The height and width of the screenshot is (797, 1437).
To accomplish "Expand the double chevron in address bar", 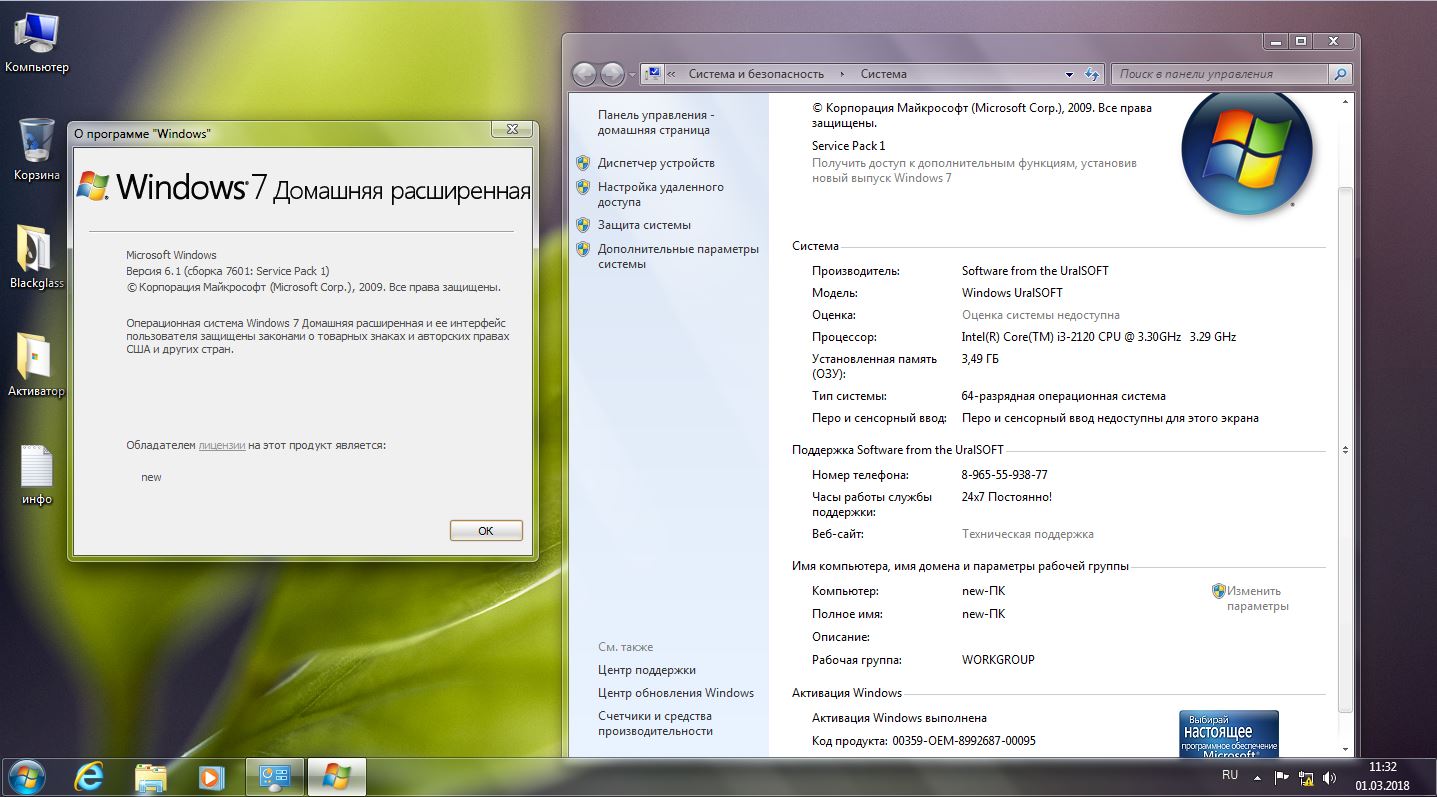I will (671, 74).
